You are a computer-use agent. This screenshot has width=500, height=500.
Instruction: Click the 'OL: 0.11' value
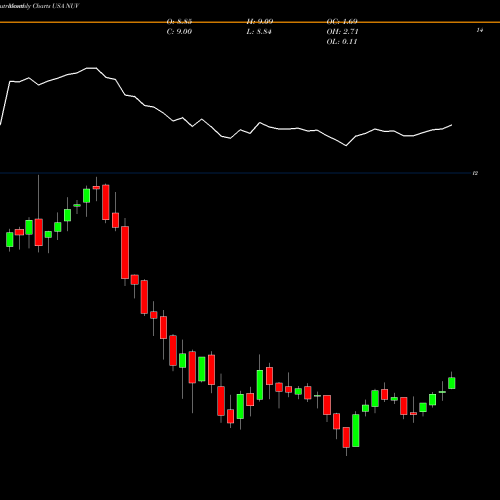[x=342, y=42]
